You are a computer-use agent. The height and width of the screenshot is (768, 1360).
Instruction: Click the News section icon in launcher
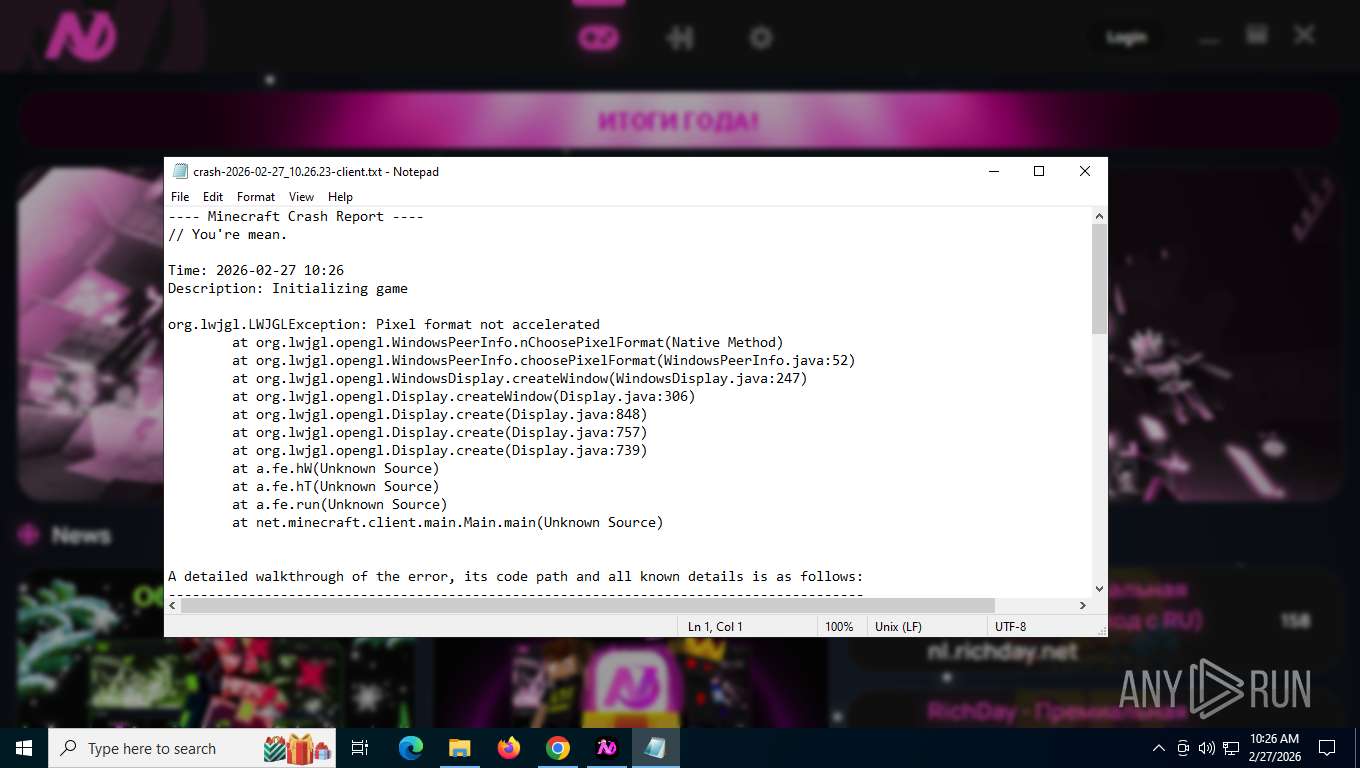(x=29, y=535)
